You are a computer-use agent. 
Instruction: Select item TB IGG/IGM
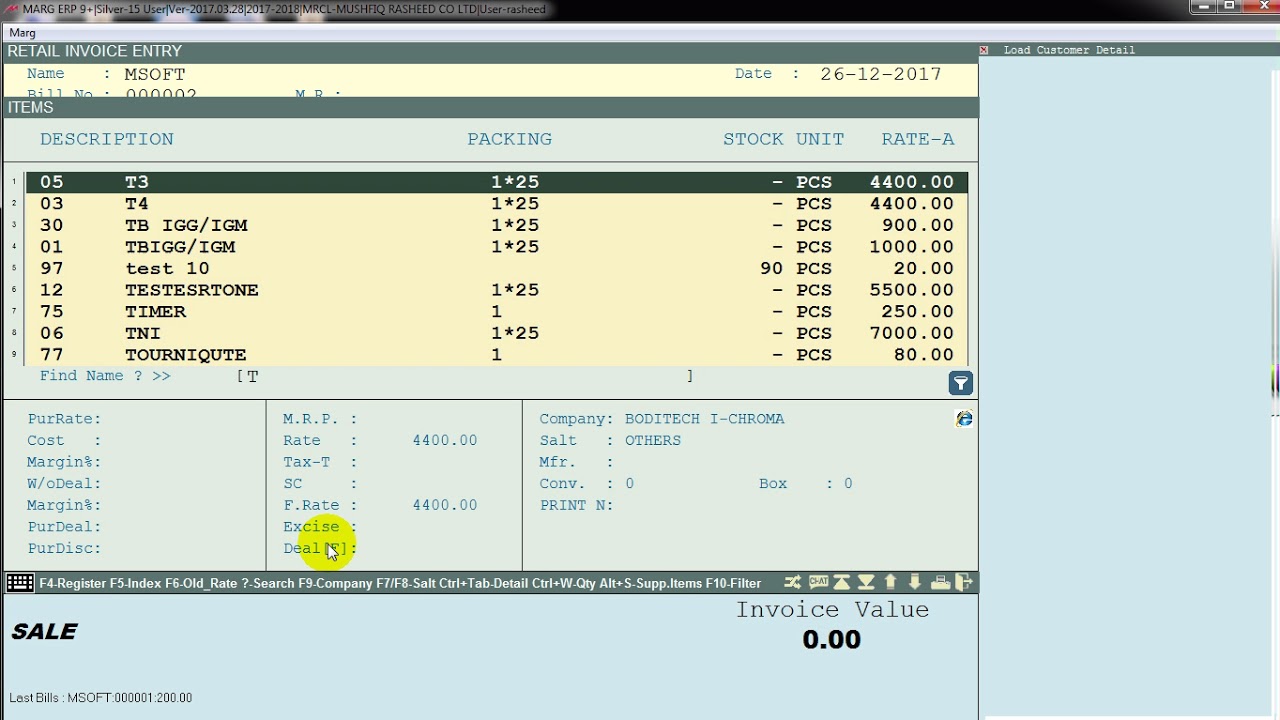496,225
